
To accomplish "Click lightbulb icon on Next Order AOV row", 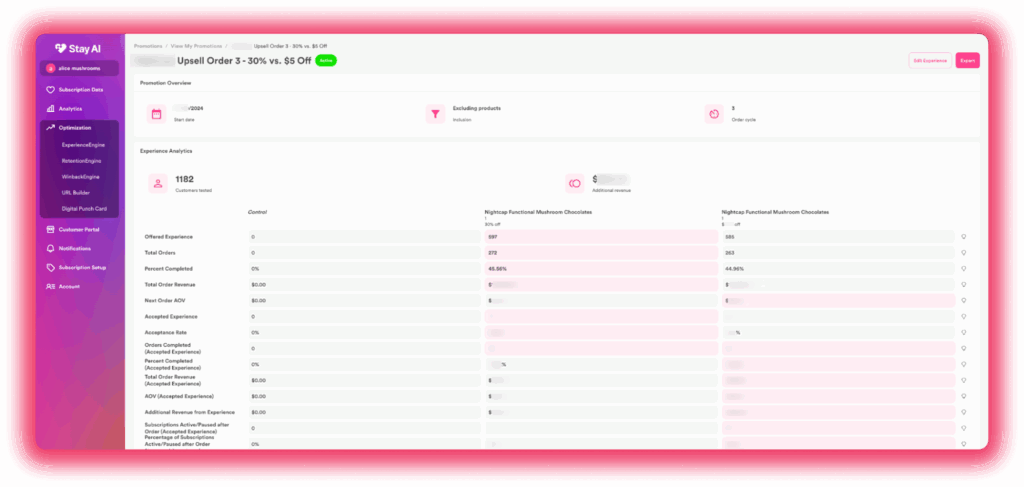I will click(963, 301).
